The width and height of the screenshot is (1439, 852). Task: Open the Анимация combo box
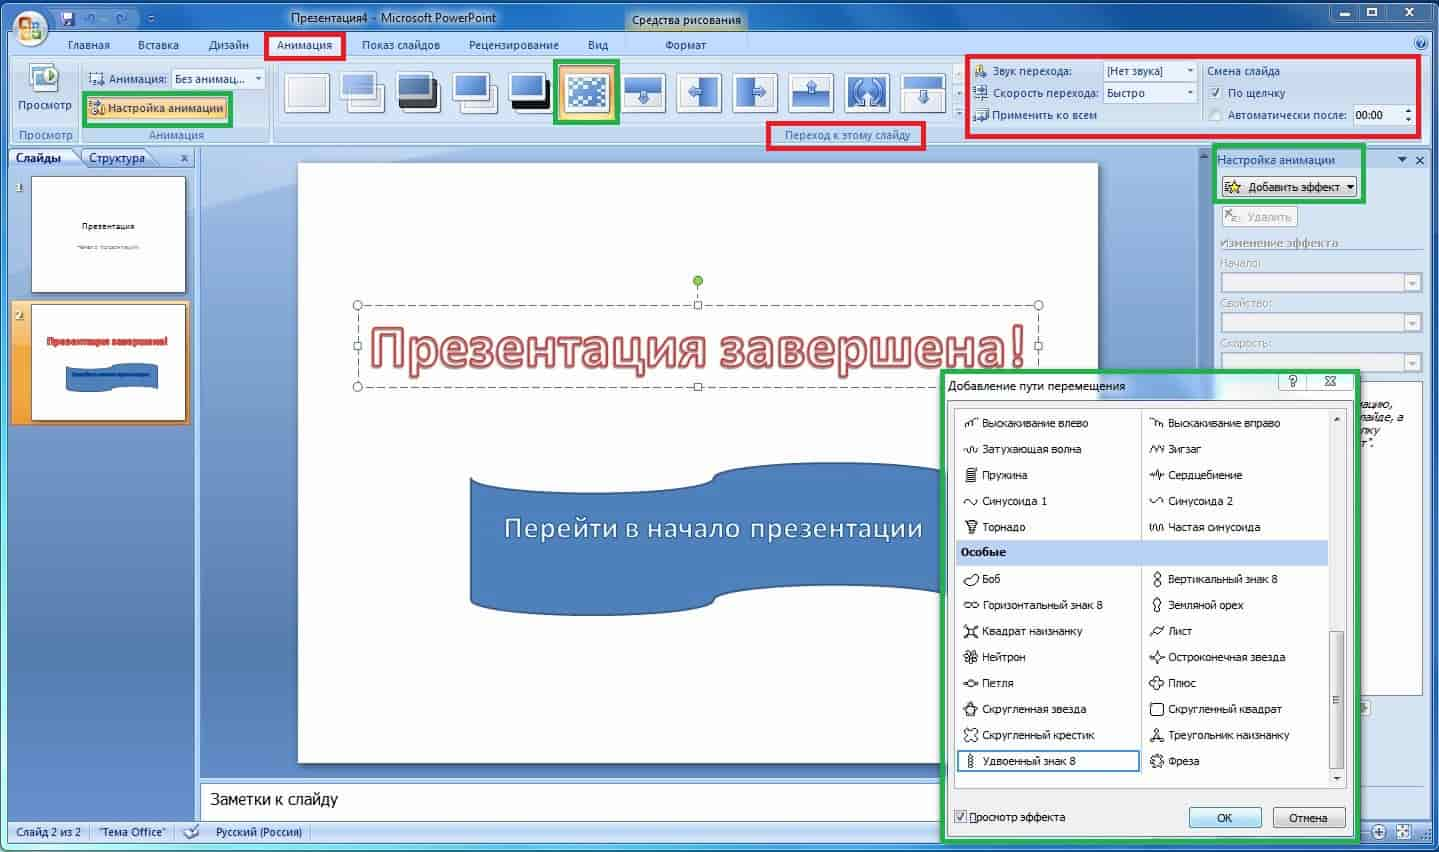pyautogui.click(x=218, y=78)
